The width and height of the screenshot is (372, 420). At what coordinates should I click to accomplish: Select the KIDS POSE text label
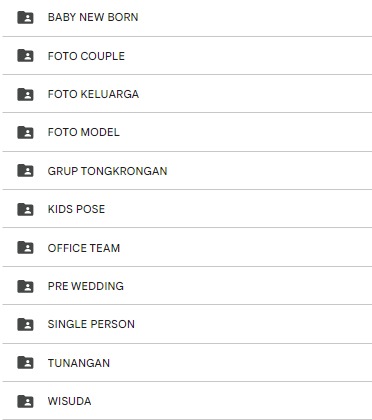click(x=76, y=209)
